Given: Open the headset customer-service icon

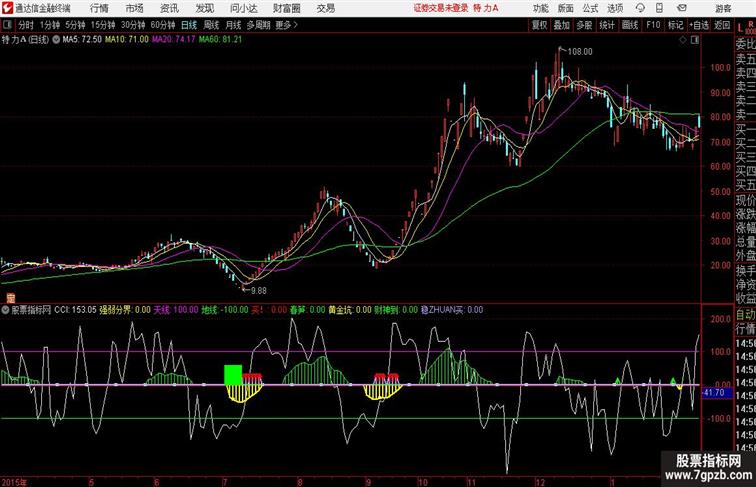Looking at the screenshot, I should point(640,8).
